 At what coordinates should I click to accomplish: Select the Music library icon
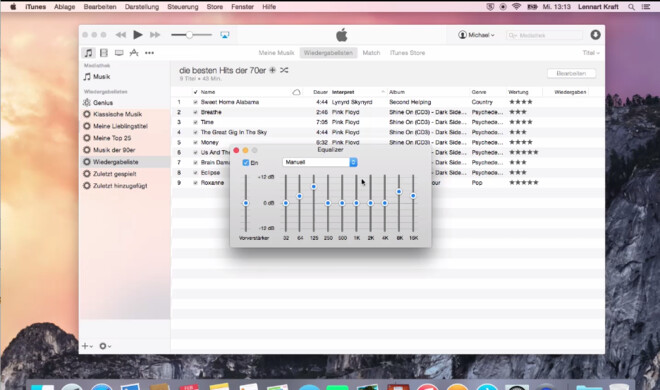click(x=88, y=53)
